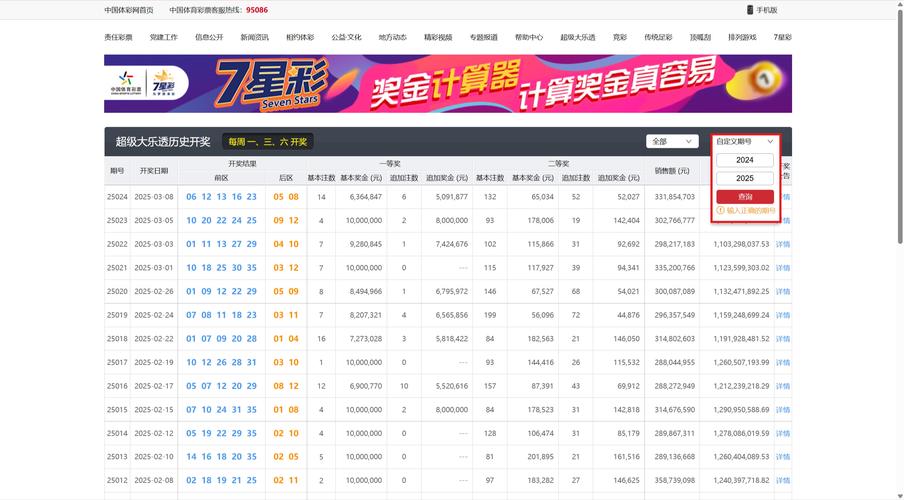The height and width of the screenshot is (500, 904).
Task: Click first prize amount 6,364,847
Action: pos(366,197)
